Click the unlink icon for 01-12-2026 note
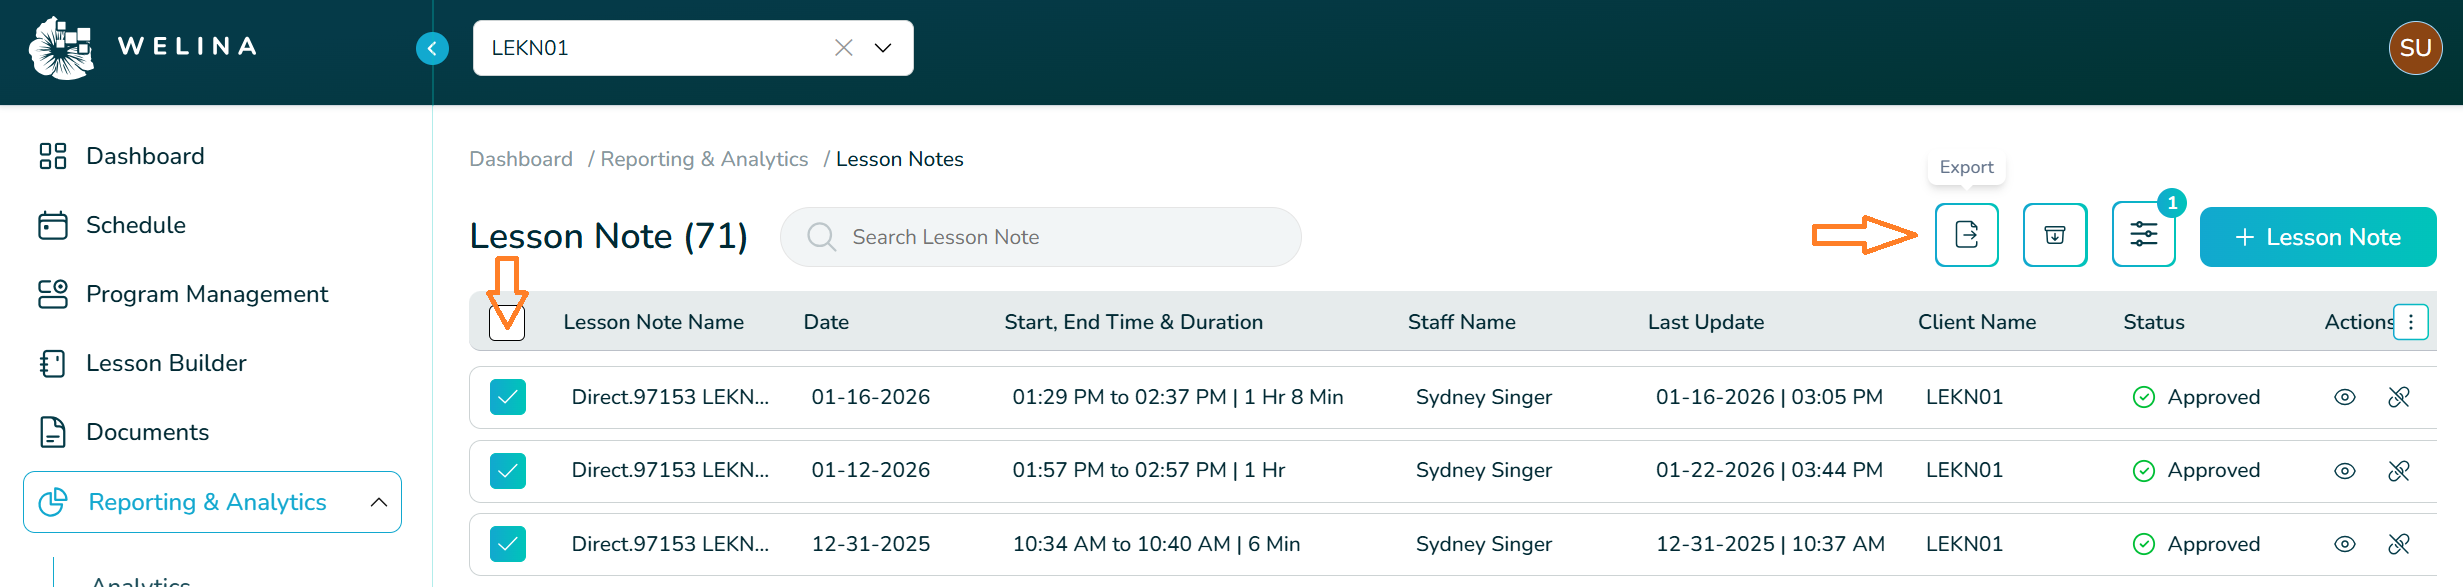The width and height of the screenshot is (2463, 587). [x=2398, y=470]
